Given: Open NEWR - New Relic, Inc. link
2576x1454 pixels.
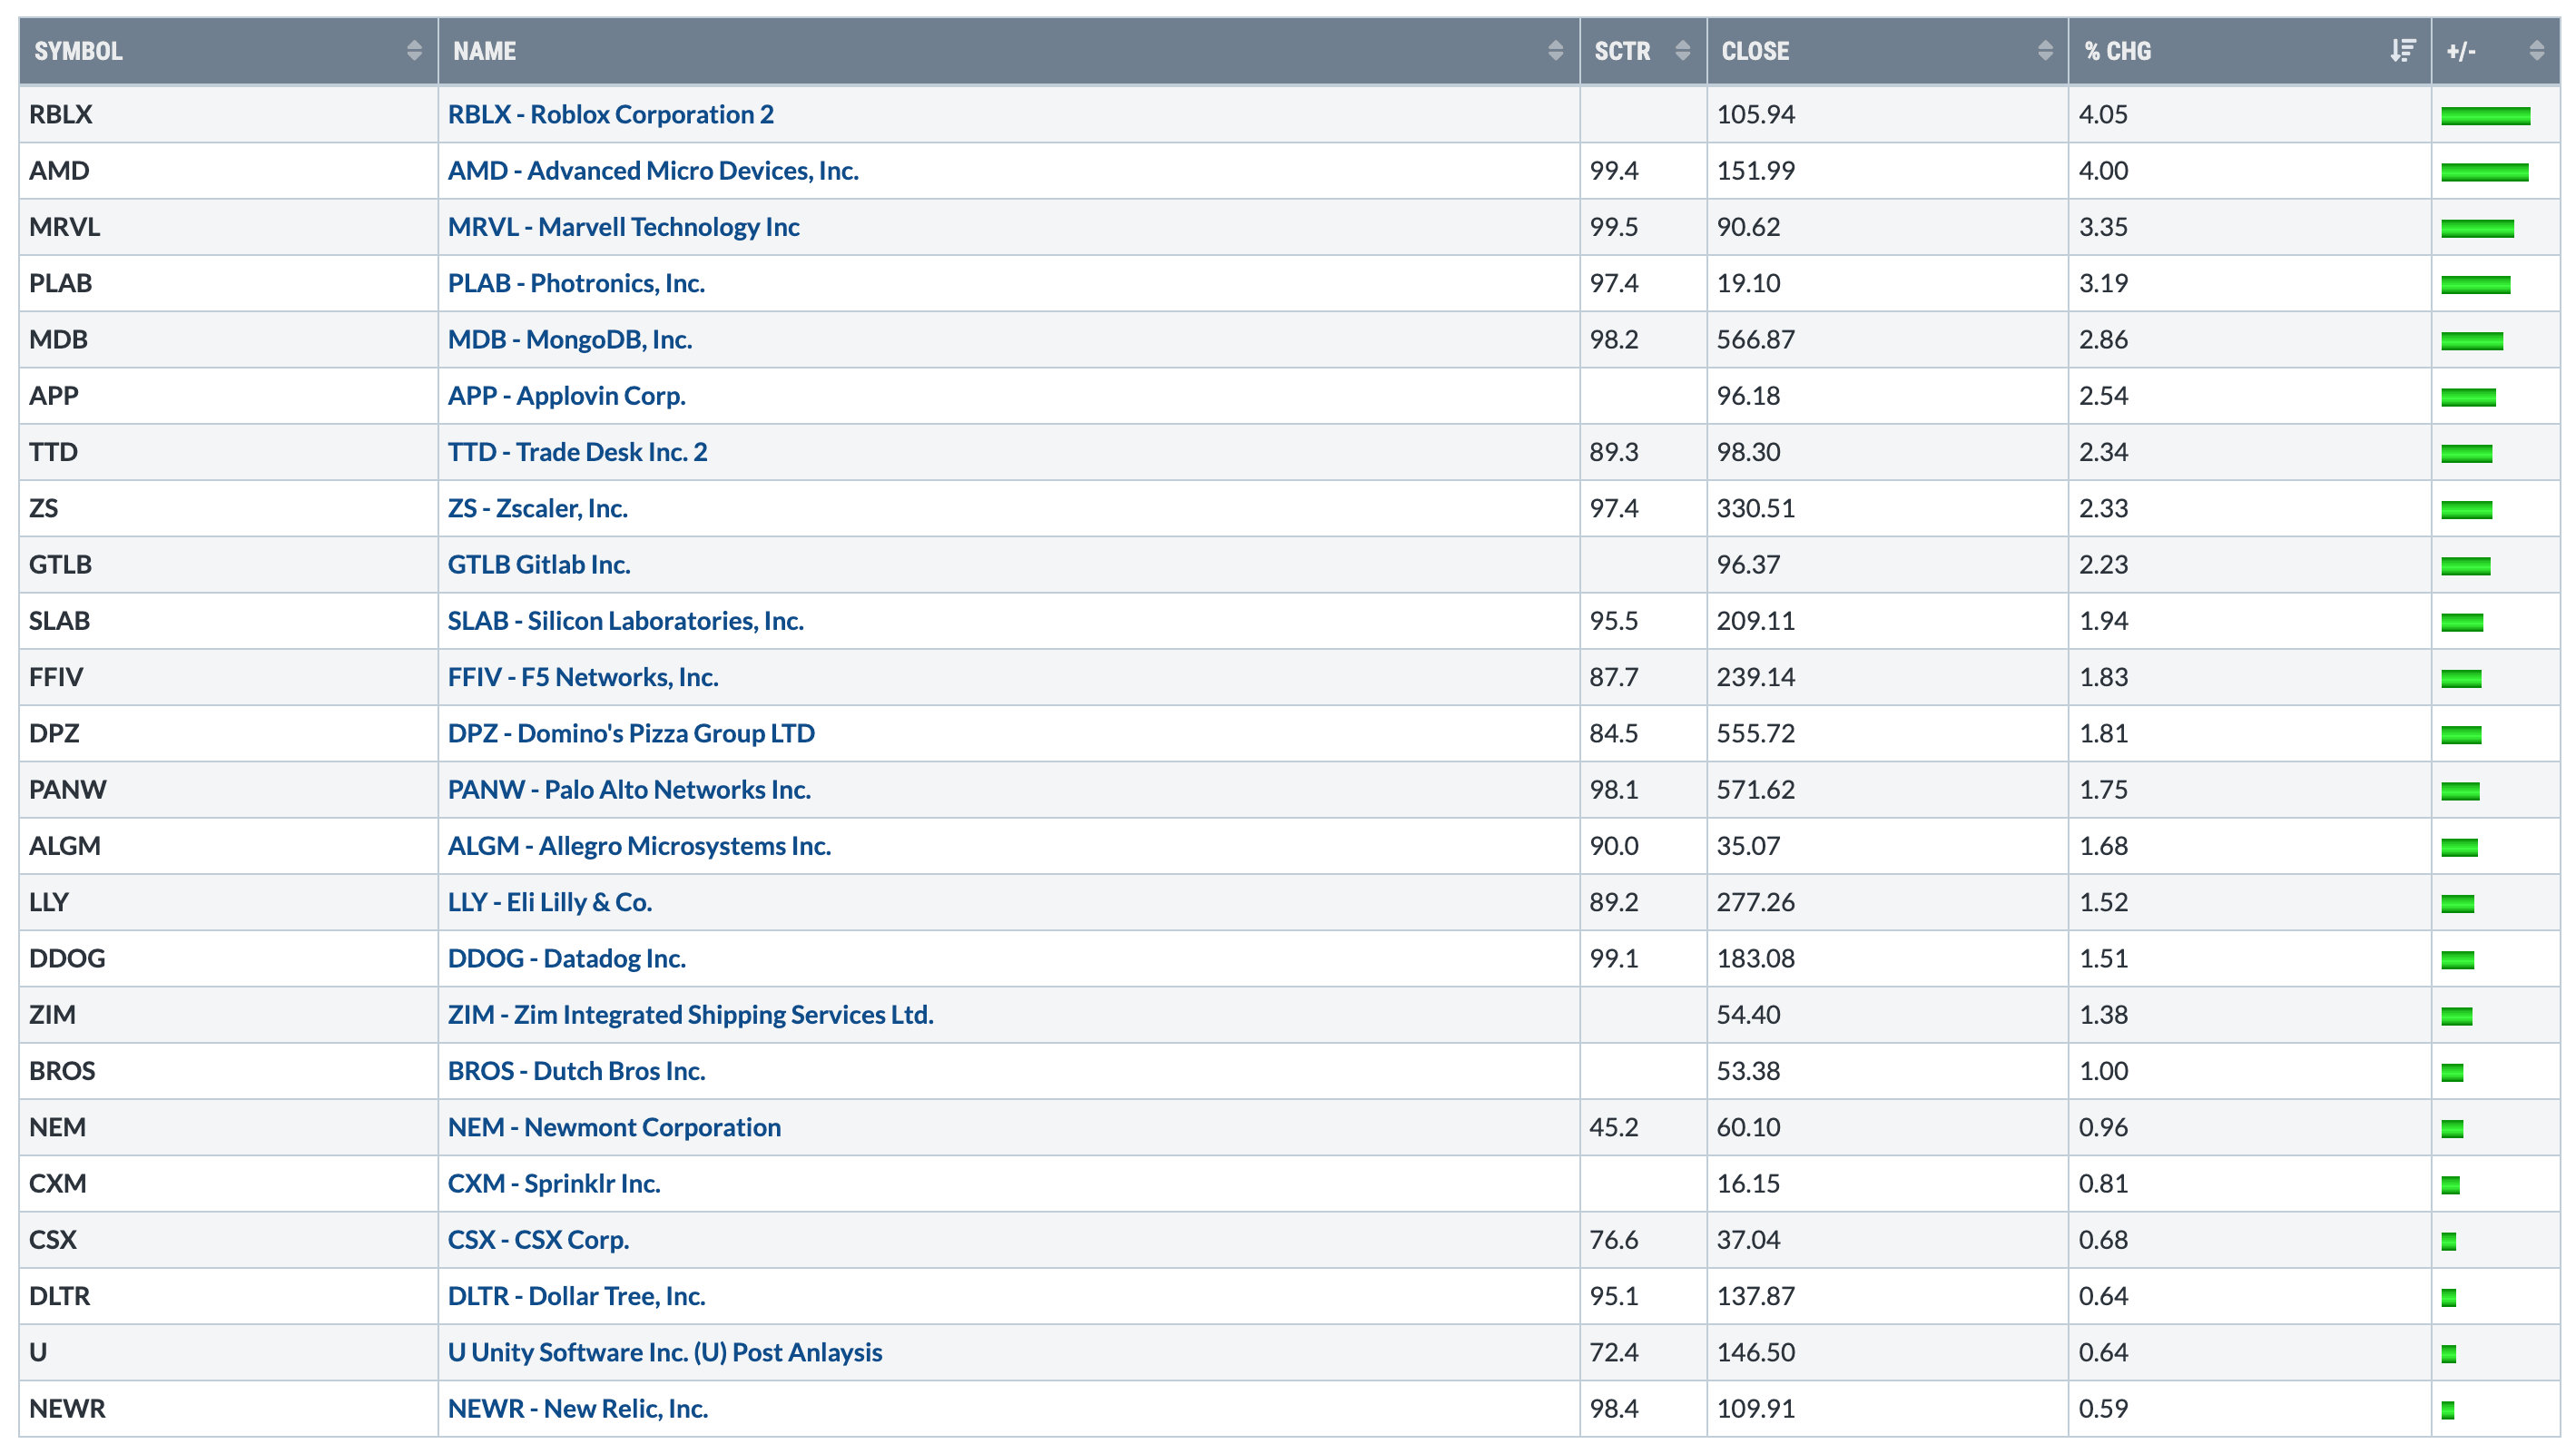Looking at the screenshot, I should [x=577, y=1409].
